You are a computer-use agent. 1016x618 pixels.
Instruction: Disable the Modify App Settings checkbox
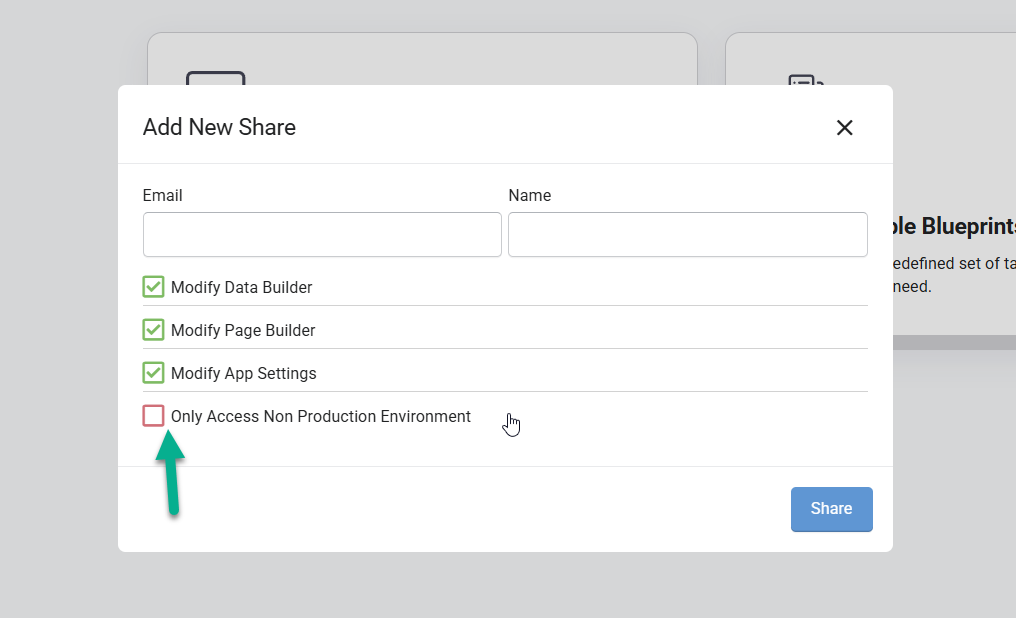point(154,373)
